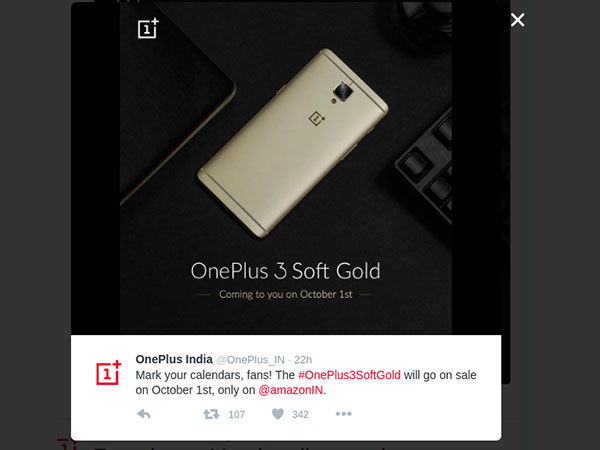The width and height of the screenshot is (600, 450).
Task: Open the OnePlus India profile name
Action: 174,359
